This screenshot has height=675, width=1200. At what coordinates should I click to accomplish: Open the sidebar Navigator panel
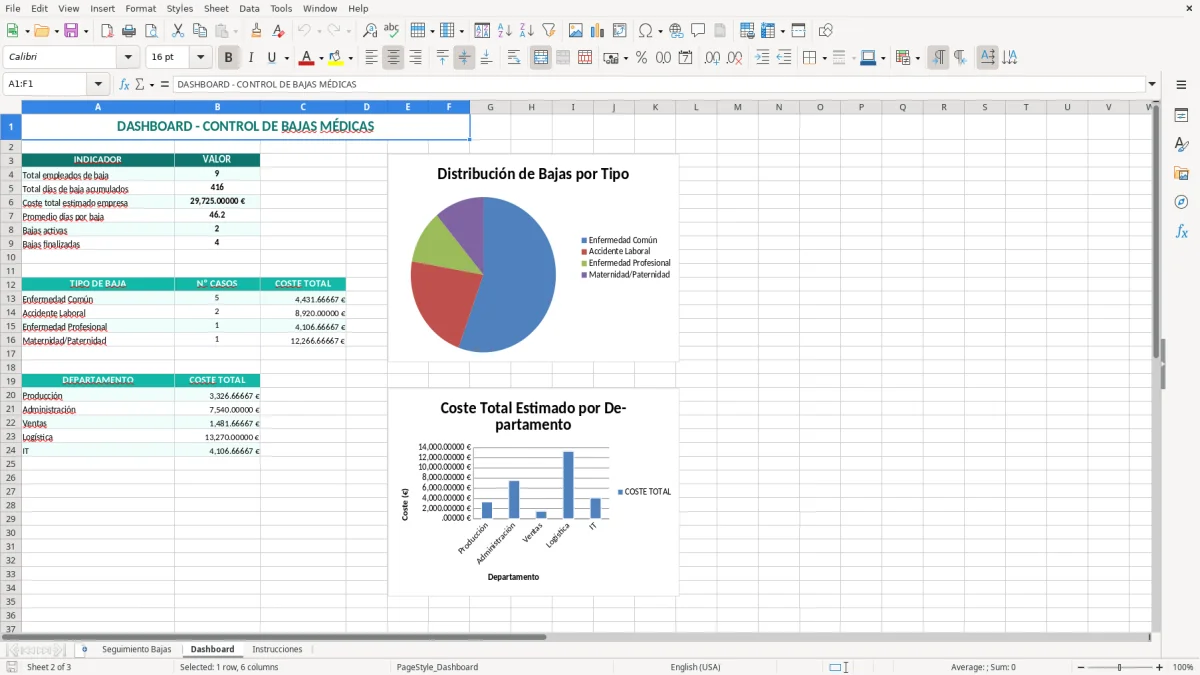click(1181, 202)
